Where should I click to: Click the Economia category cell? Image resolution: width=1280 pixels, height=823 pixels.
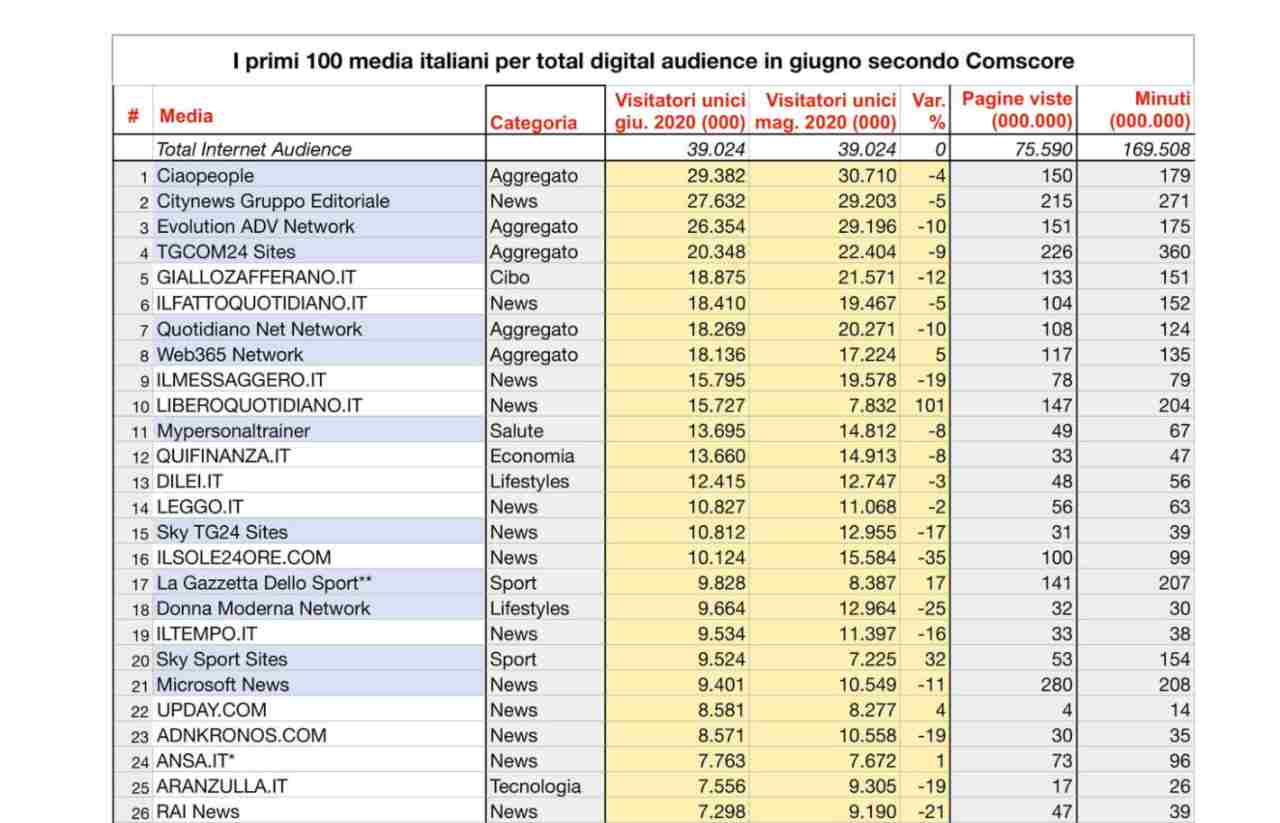click(532, 456)
